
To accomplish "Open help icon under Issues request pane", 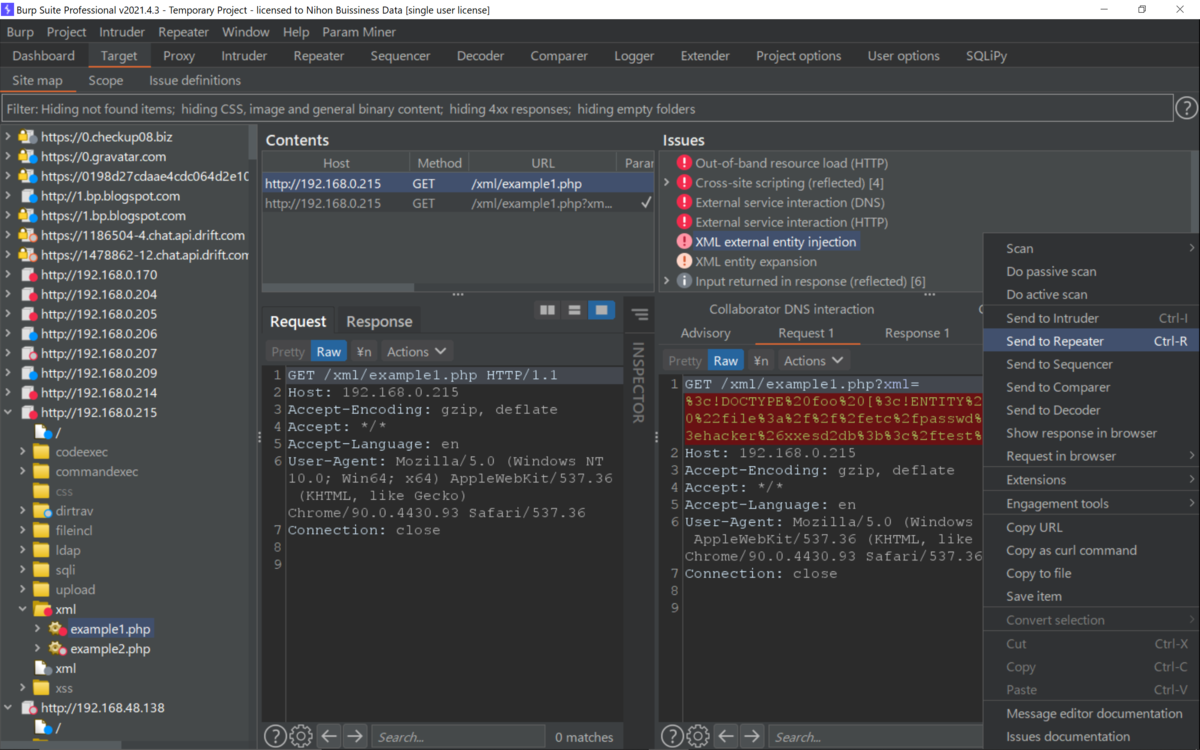I will coord(672,737).
